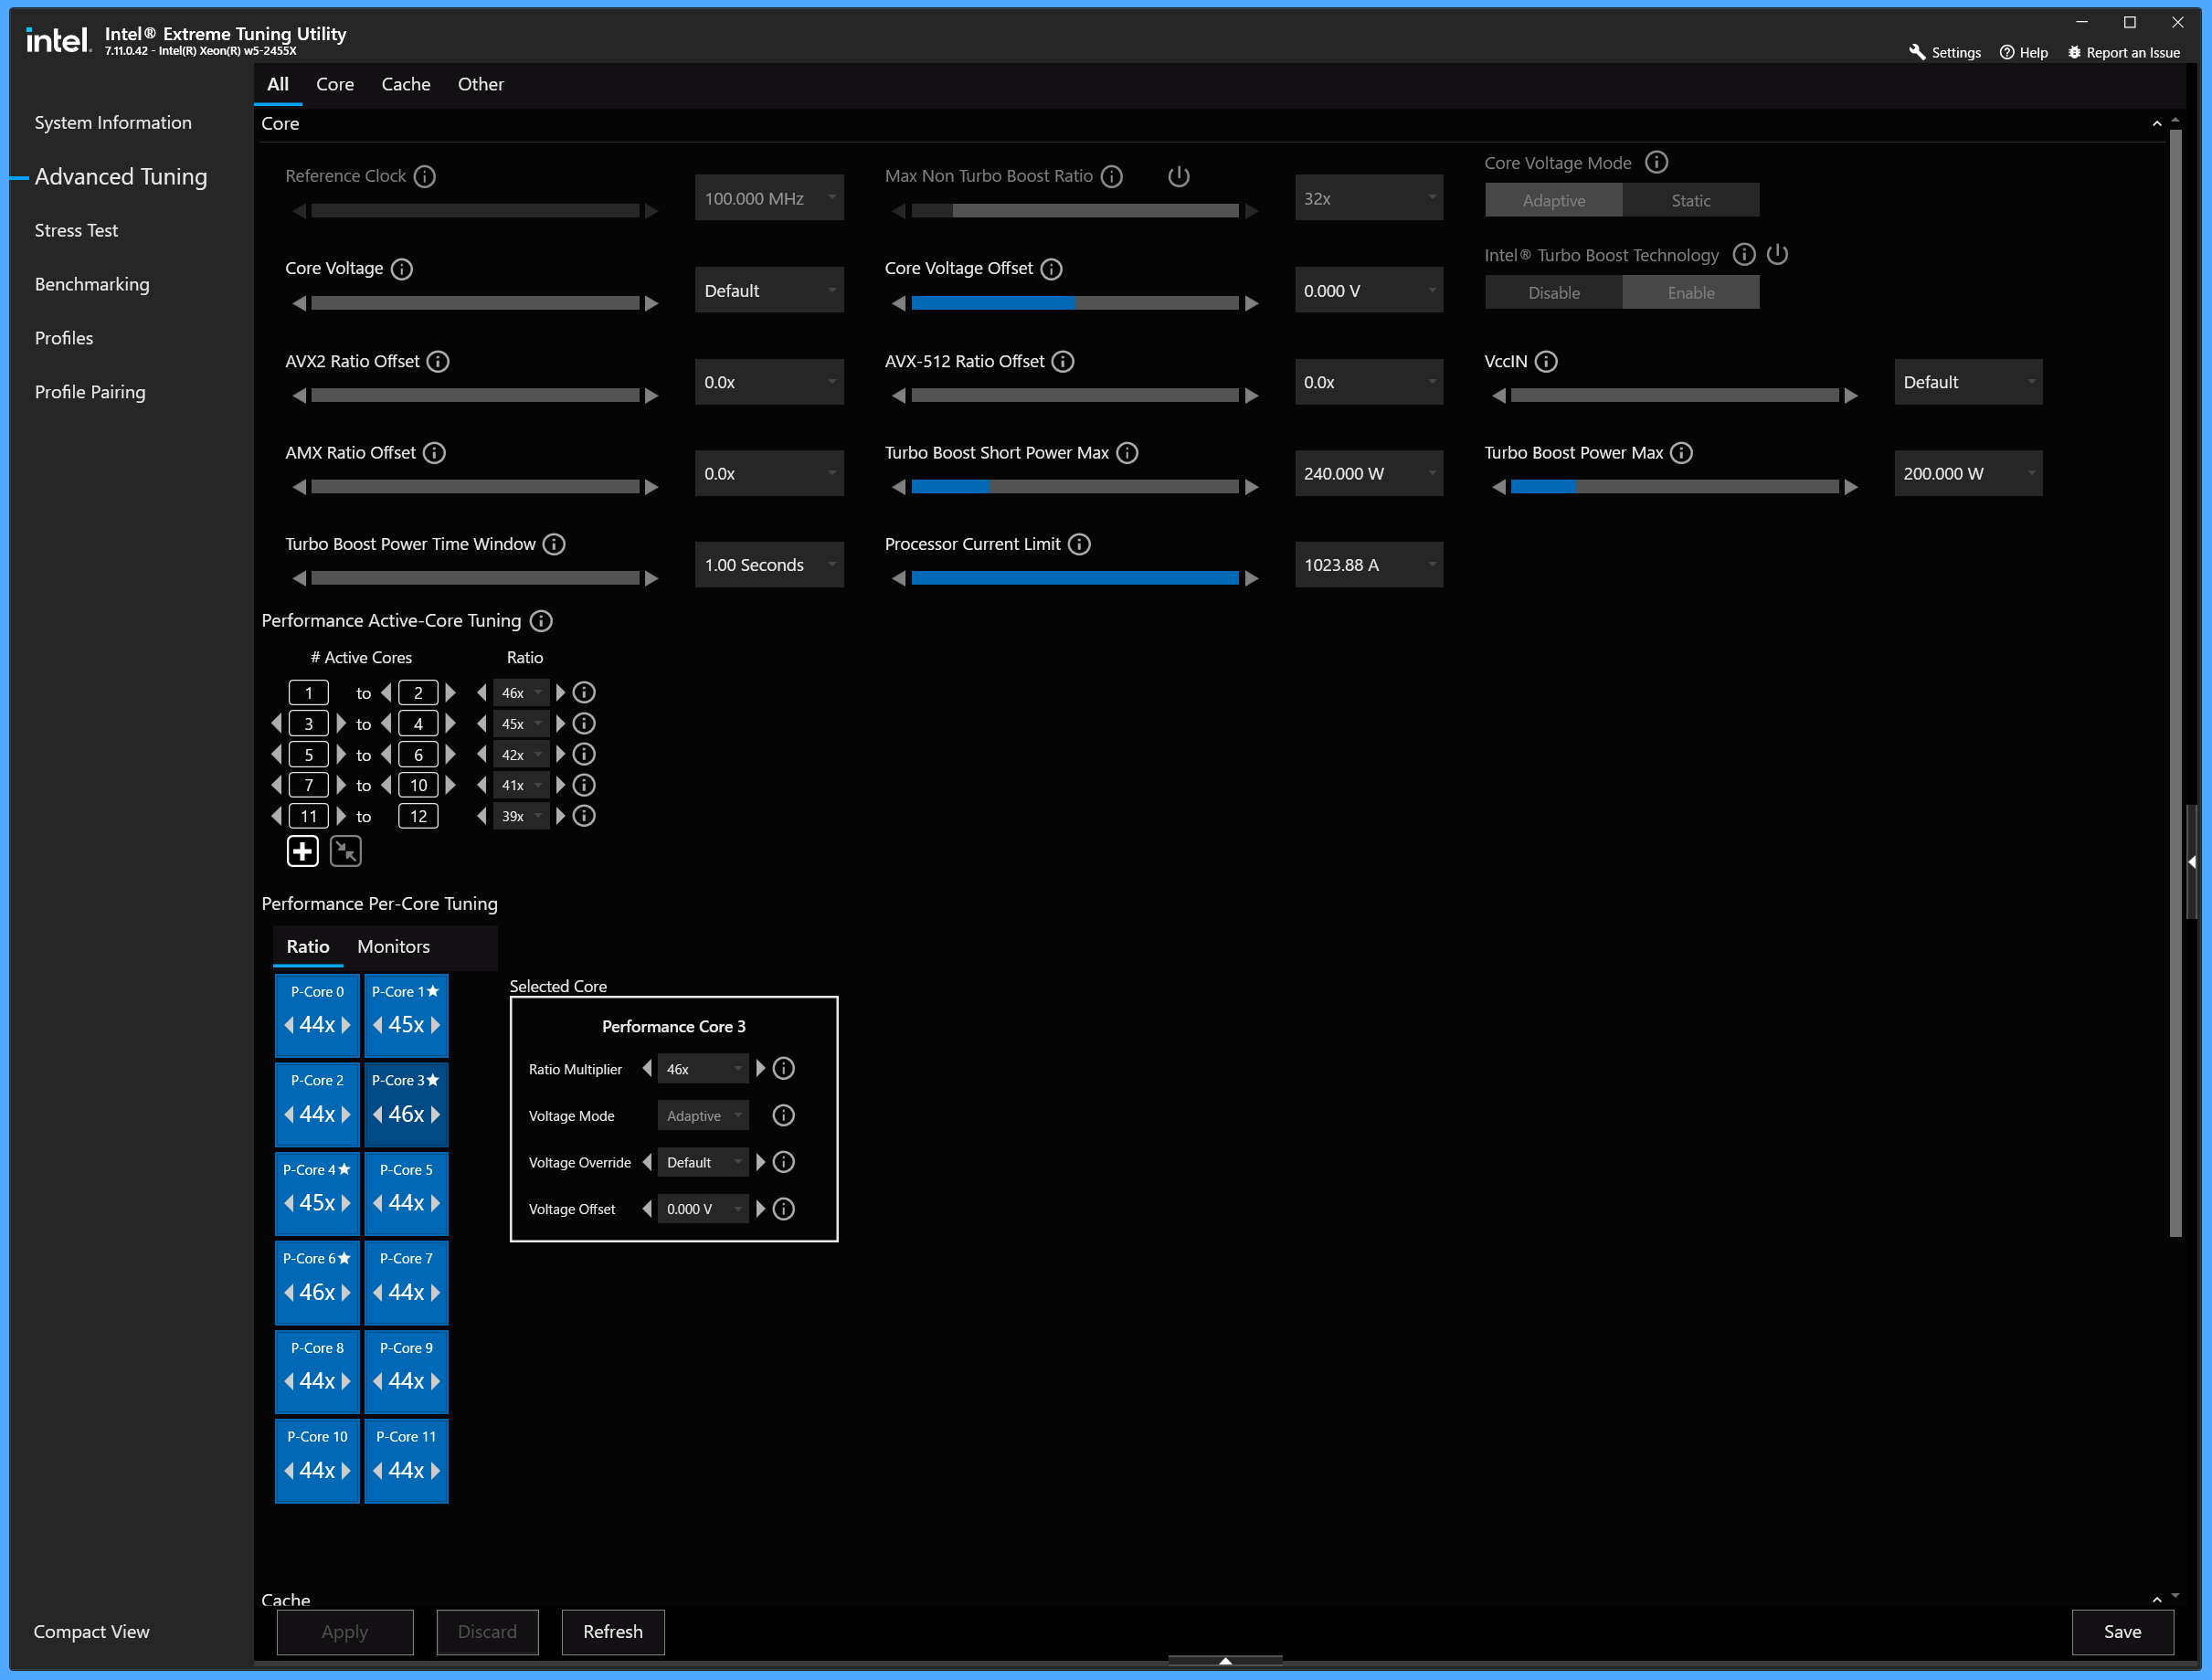Viewport: 2212px width, 1680px height.
Task: Show info for Core Voltage Offset
Action: pos(1051,269)
